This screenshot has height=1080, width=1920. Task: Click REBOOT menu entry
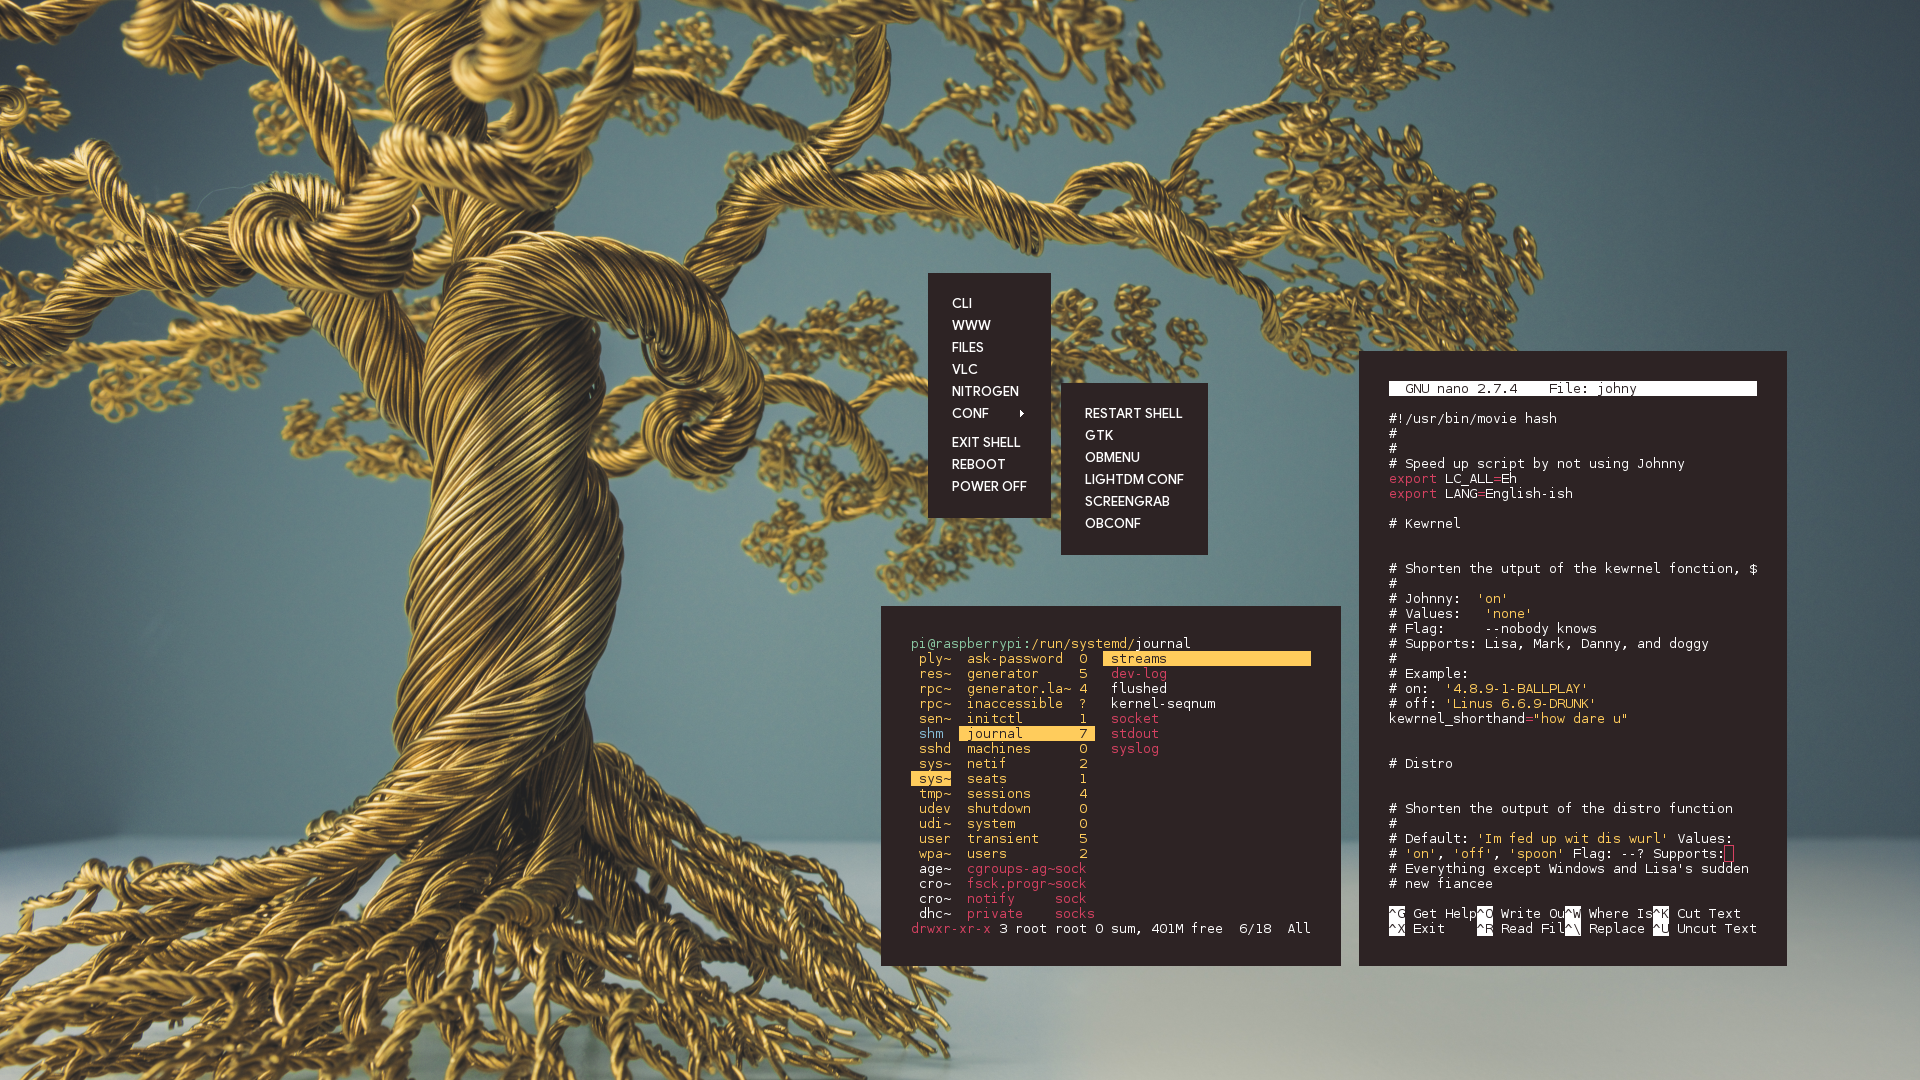(978, 464)
